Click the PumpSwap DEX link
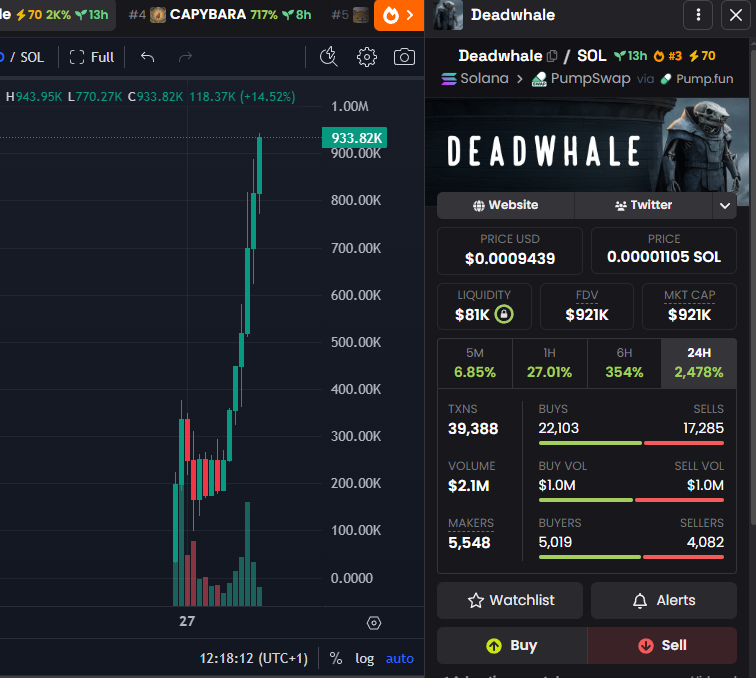 point(581,78)
